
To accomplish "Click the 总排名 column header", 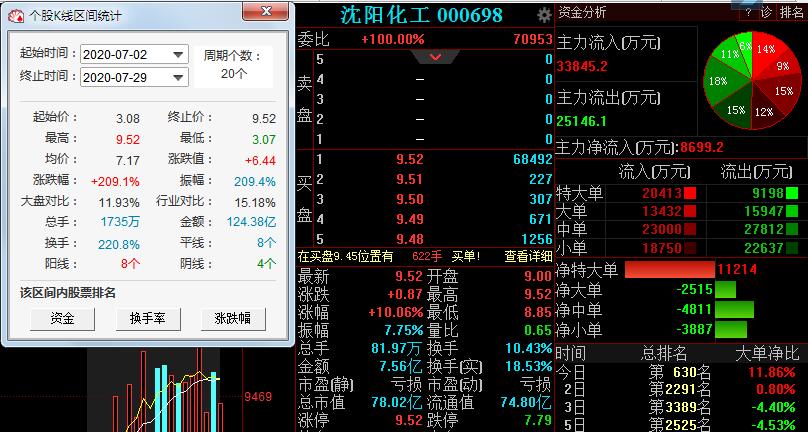I will pyautogui.click(x=664, y=353).
